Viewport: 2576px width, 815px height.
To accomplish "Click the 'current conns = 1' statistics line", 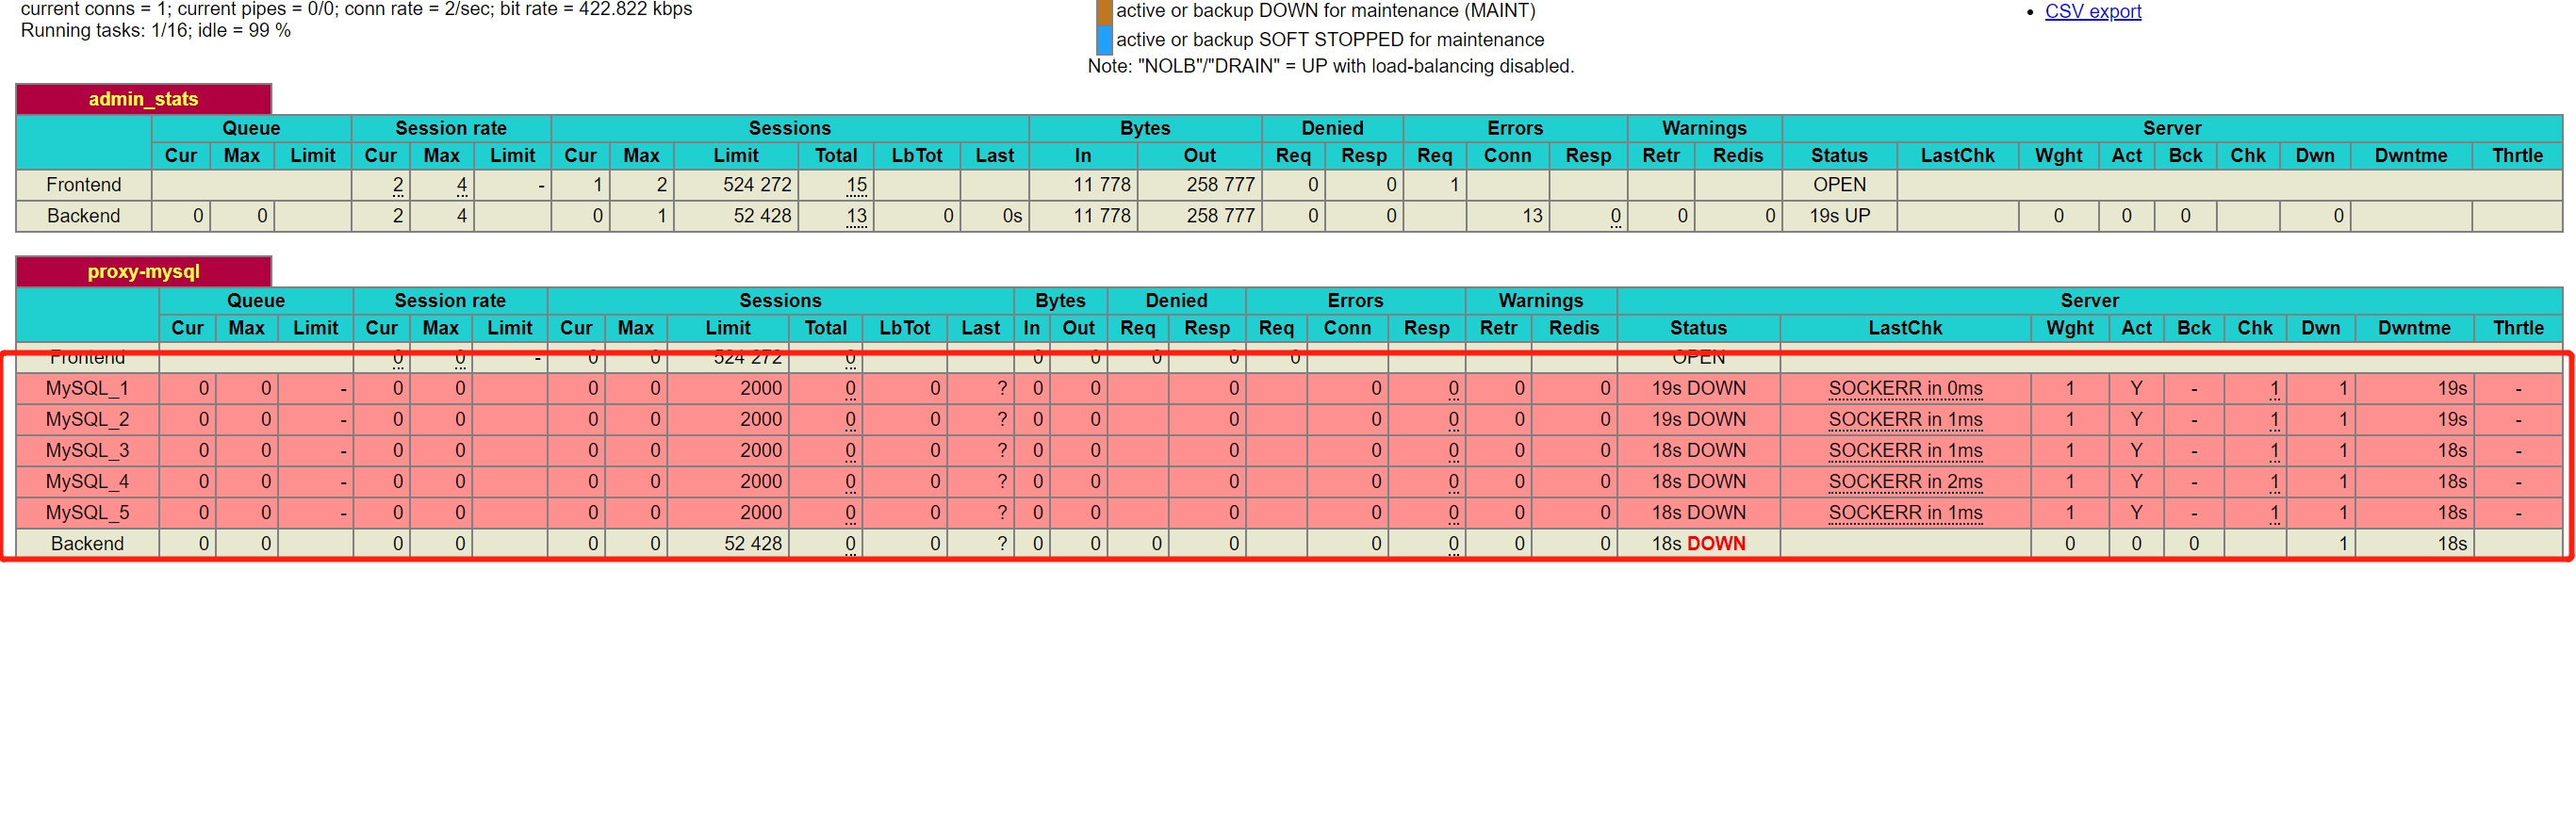I will pyautogui.click(x=356, y=9).
